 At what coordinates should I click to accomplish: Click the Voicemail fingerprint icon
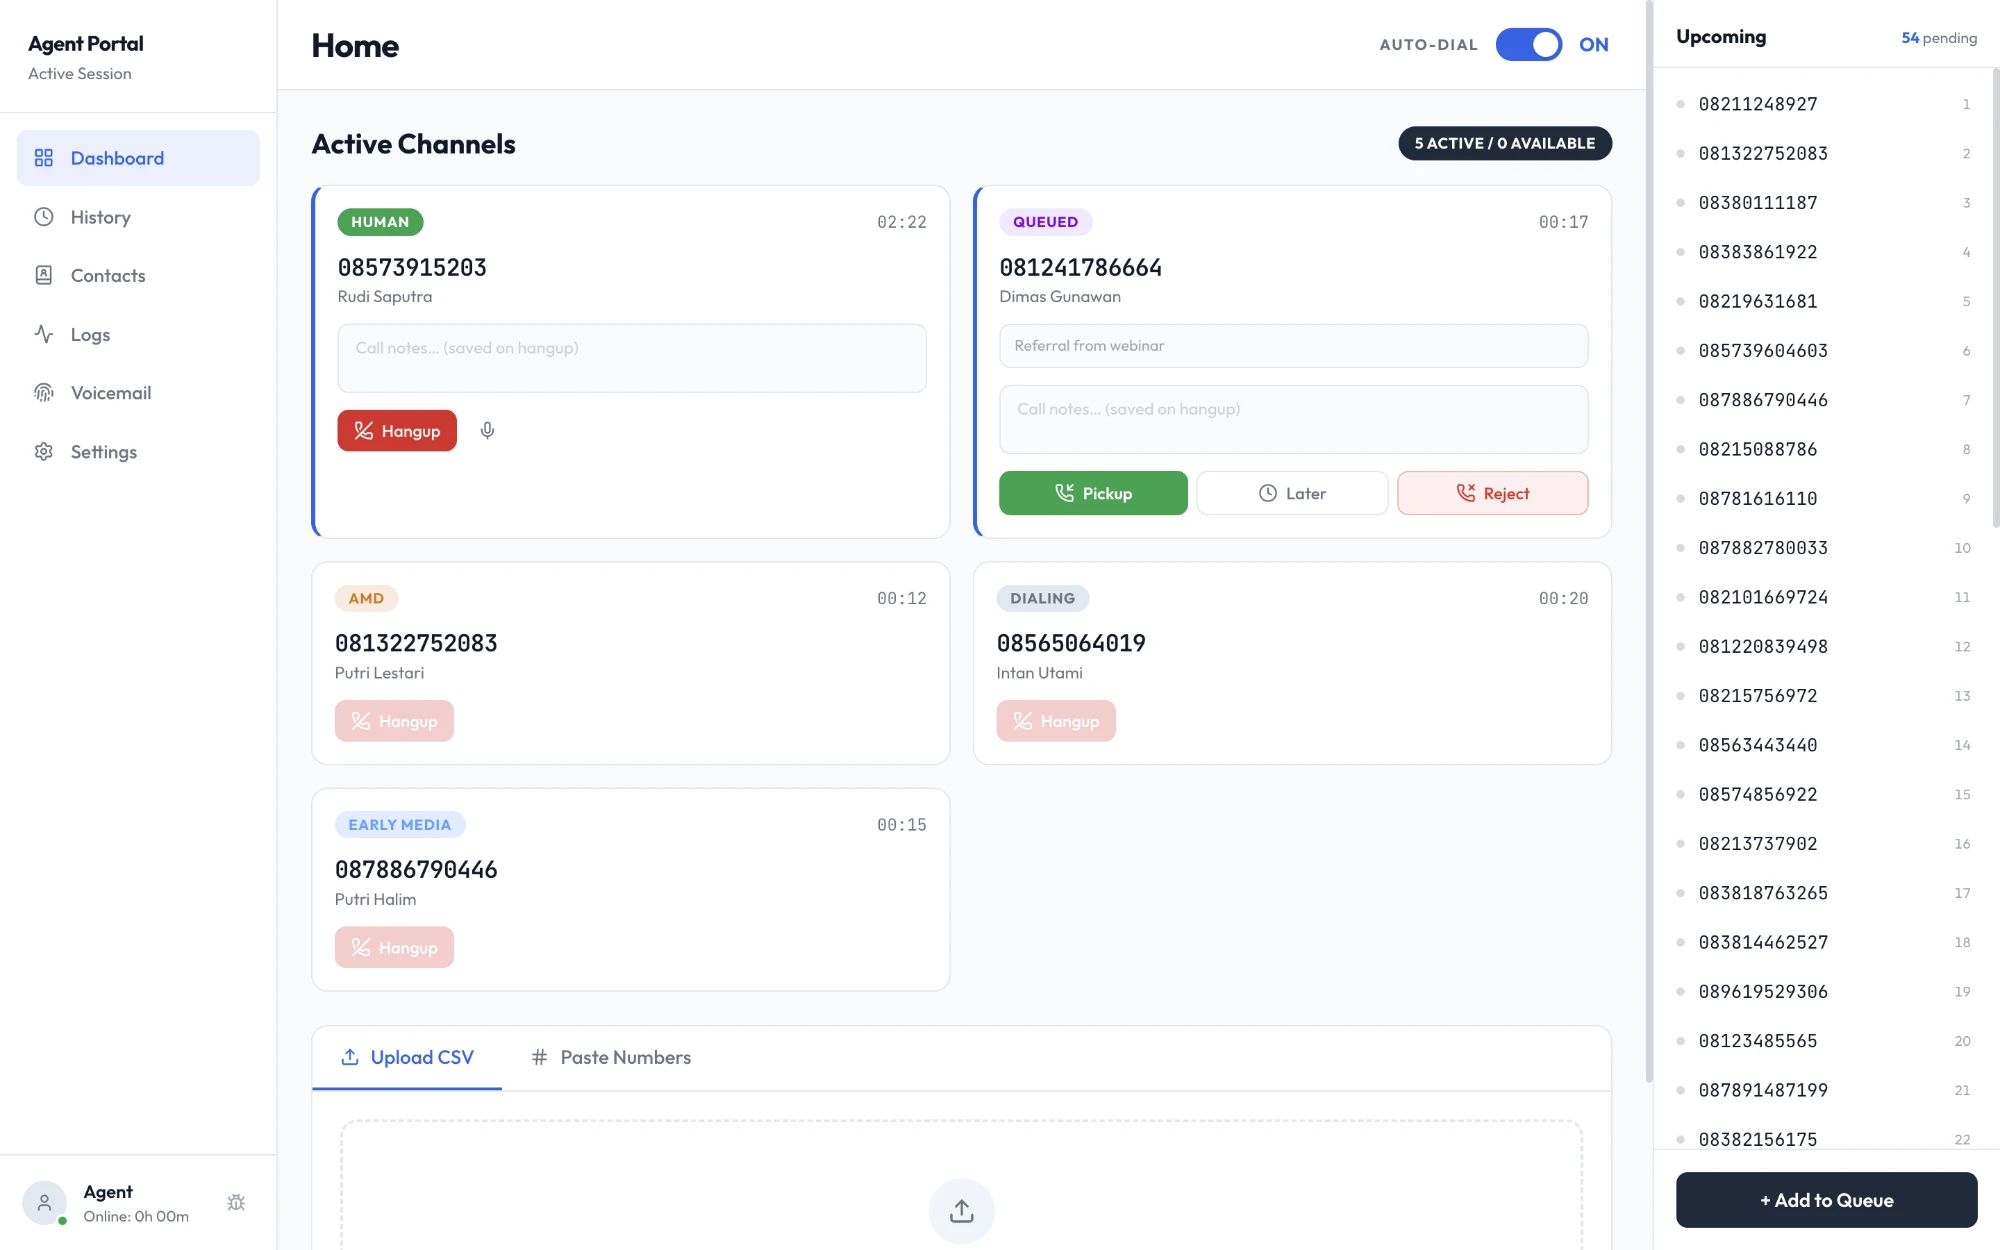tap(43, 393)
